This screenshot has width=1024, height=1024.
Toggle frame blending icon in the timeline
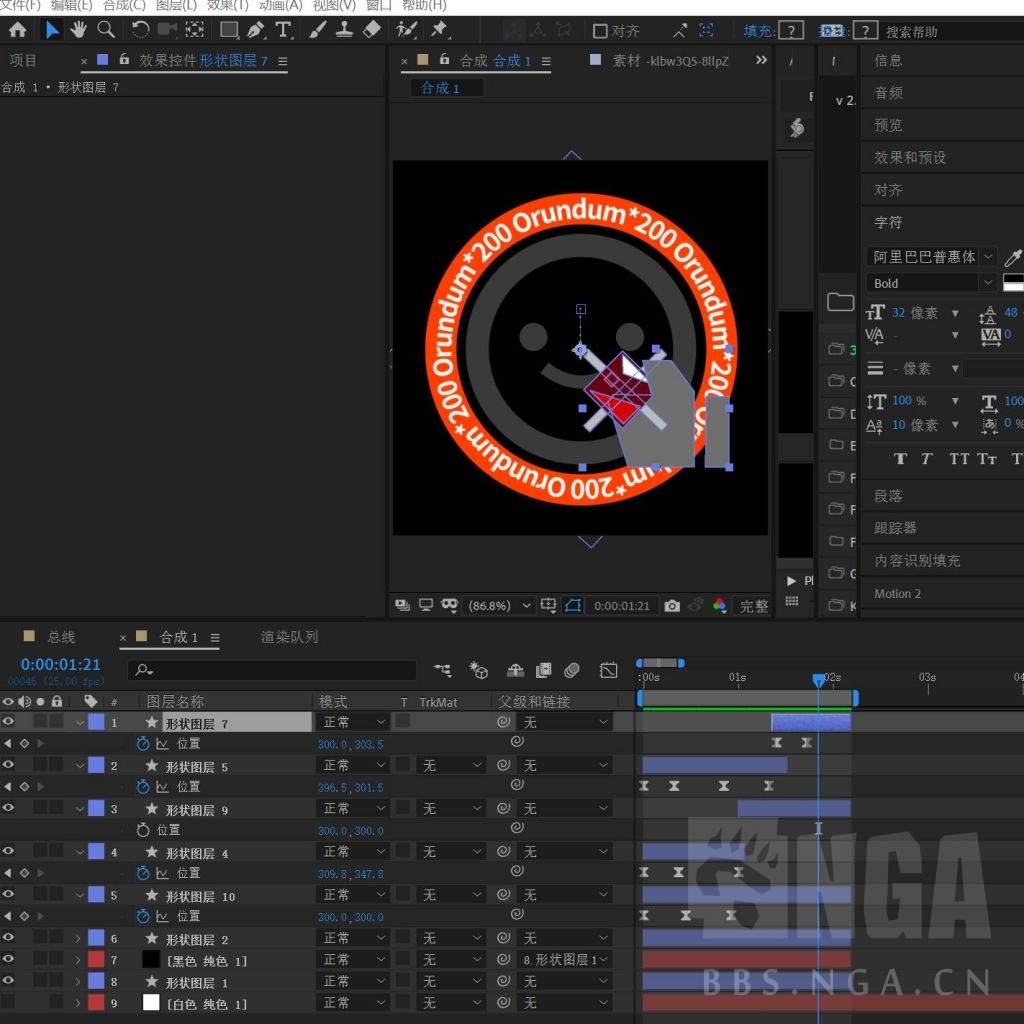[543, 670]
